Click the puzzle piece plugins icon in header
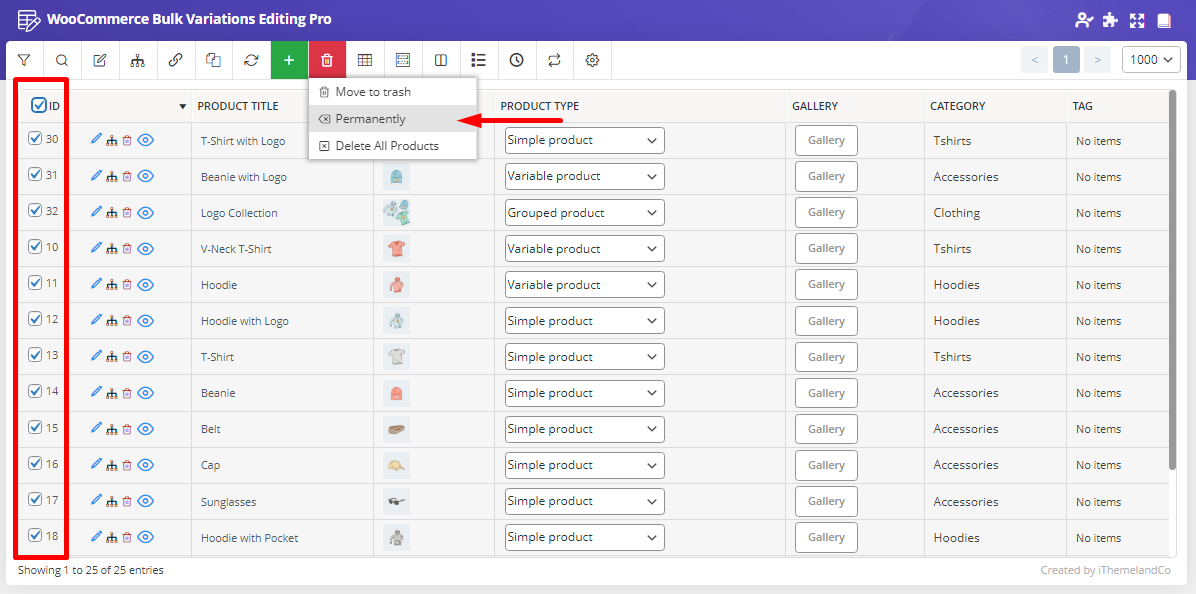Screen dimensions: 1196x594 coord(1110,20)
